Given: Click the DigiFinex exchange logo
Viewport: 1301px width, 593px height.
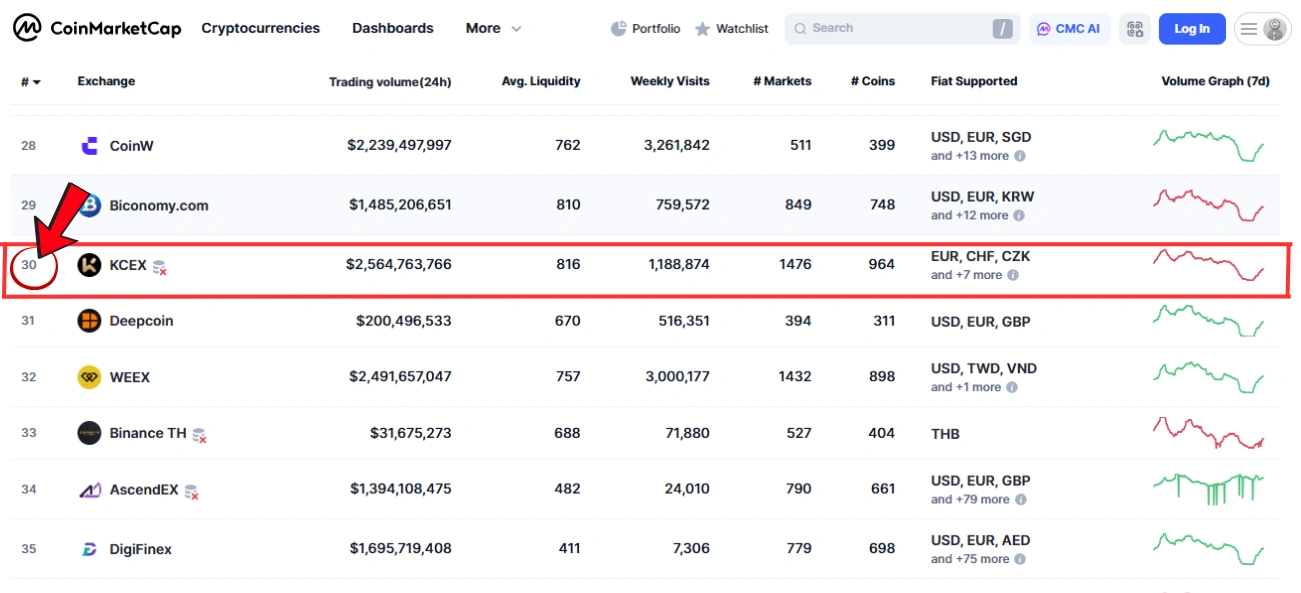Looking at the screenshot, I should click(90, 549).
